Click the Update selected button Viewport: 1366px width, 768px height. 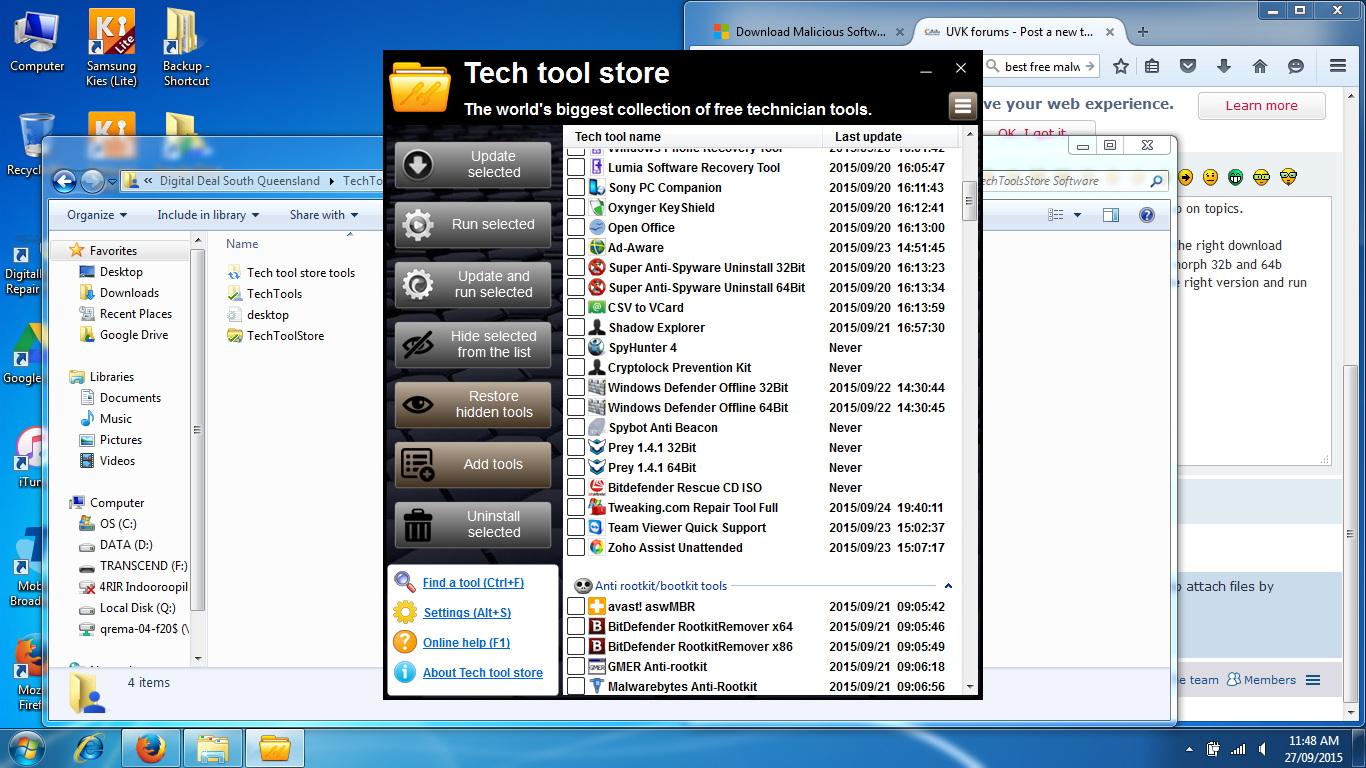click(473, 165)
